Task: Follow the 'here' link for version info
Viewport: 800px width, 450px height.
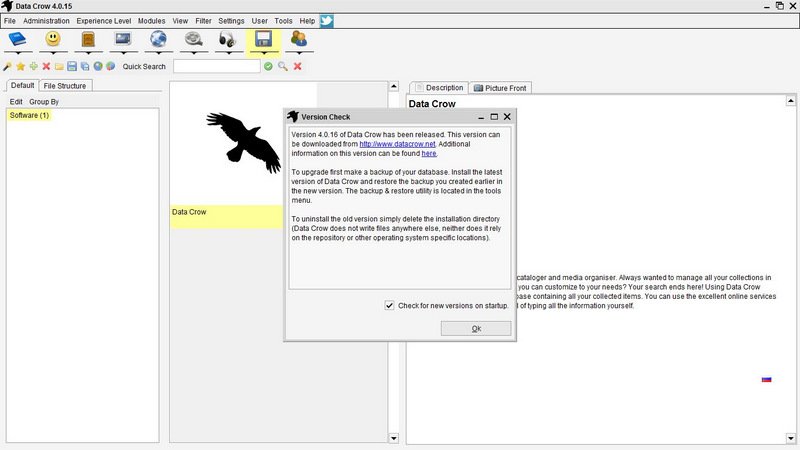Action: point(429,153)
